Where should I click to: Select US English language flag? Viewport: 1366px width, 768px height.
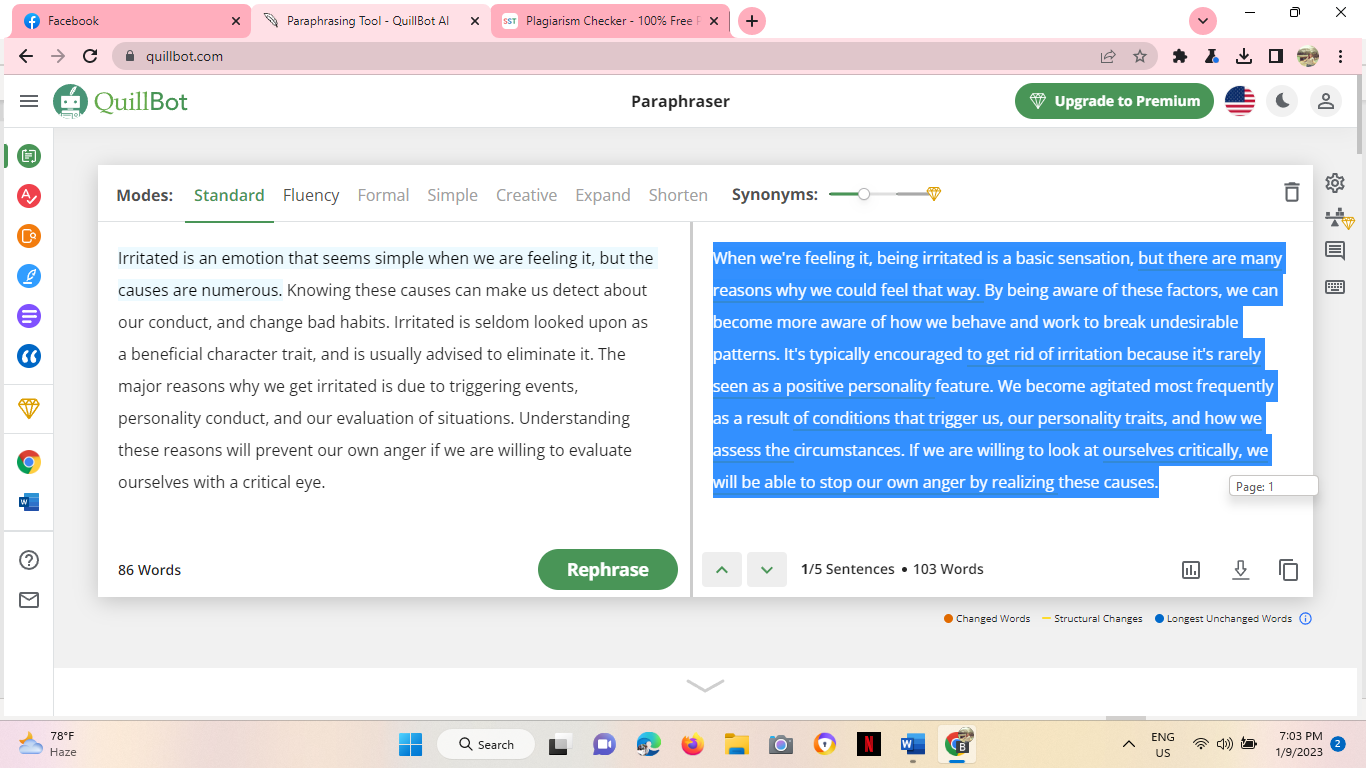(x=1240, y=101)
